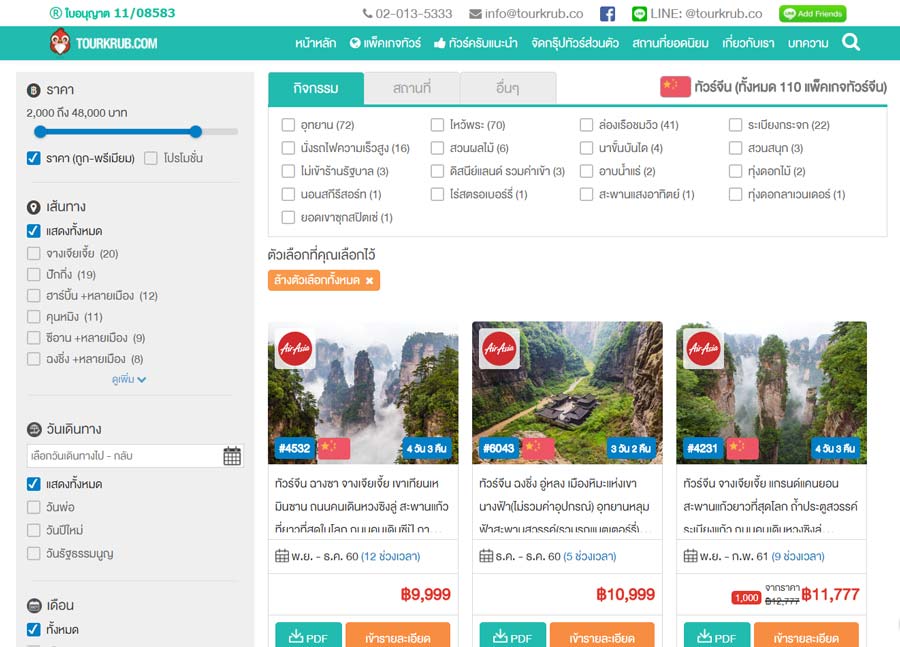This screenshot has height=647, width=900.
Task: Switch to the สถานที่ tab
Action: (x=411, y=88)
